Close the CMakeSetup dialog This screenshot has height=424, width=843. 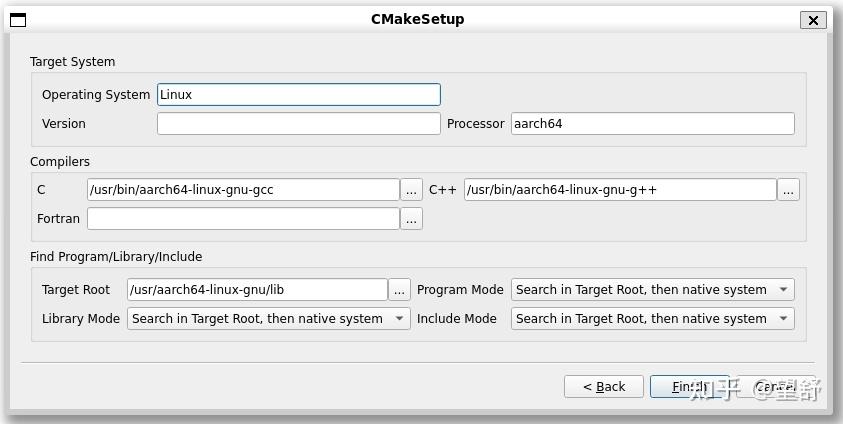pos(813,20)
